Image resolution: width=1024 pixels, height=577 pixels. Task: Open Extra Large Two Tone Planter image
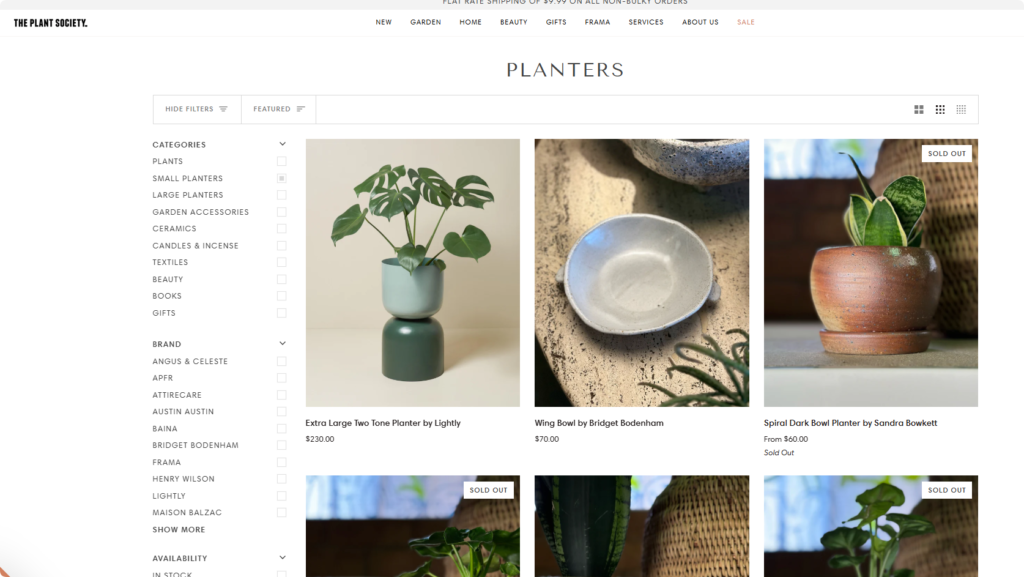pos(413,273)
